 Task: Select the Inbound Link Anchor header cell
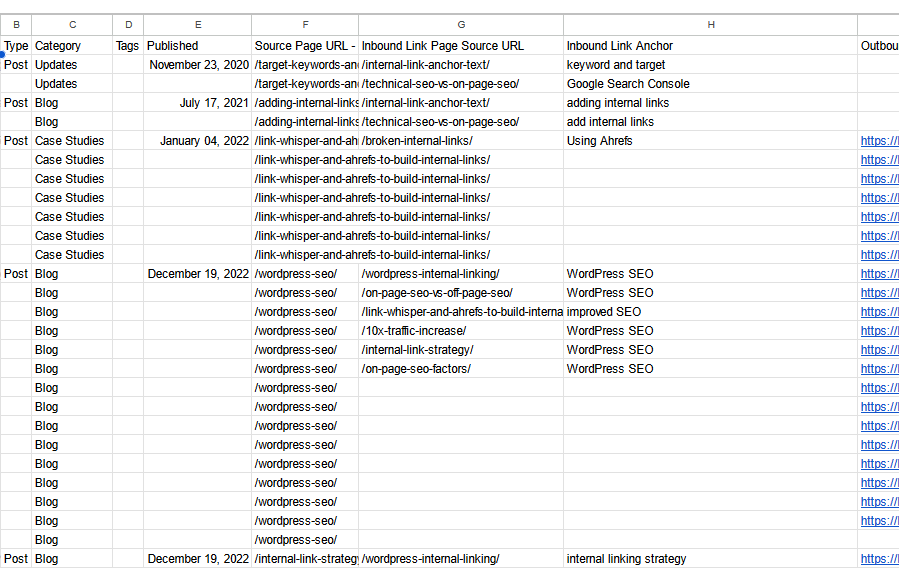coord(710,46)
